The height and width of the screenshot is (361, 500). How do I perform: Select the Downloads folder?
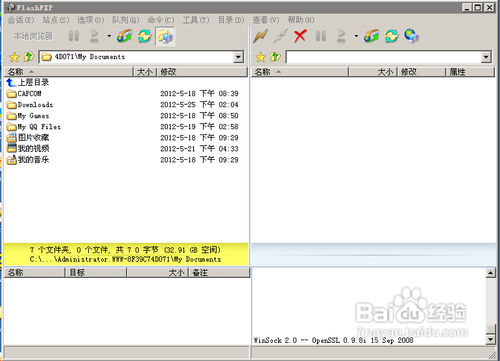[x=30, y=105]
